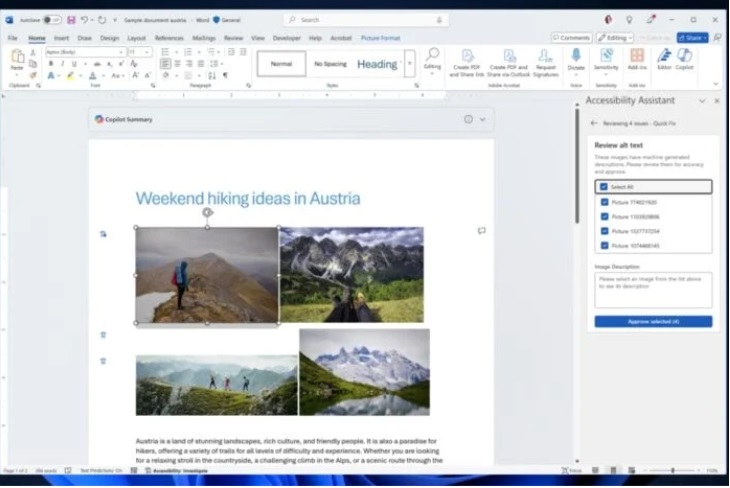Screen dimensions: 730x488
Task: Click the Approve selected button
Action: click(653, 321)
